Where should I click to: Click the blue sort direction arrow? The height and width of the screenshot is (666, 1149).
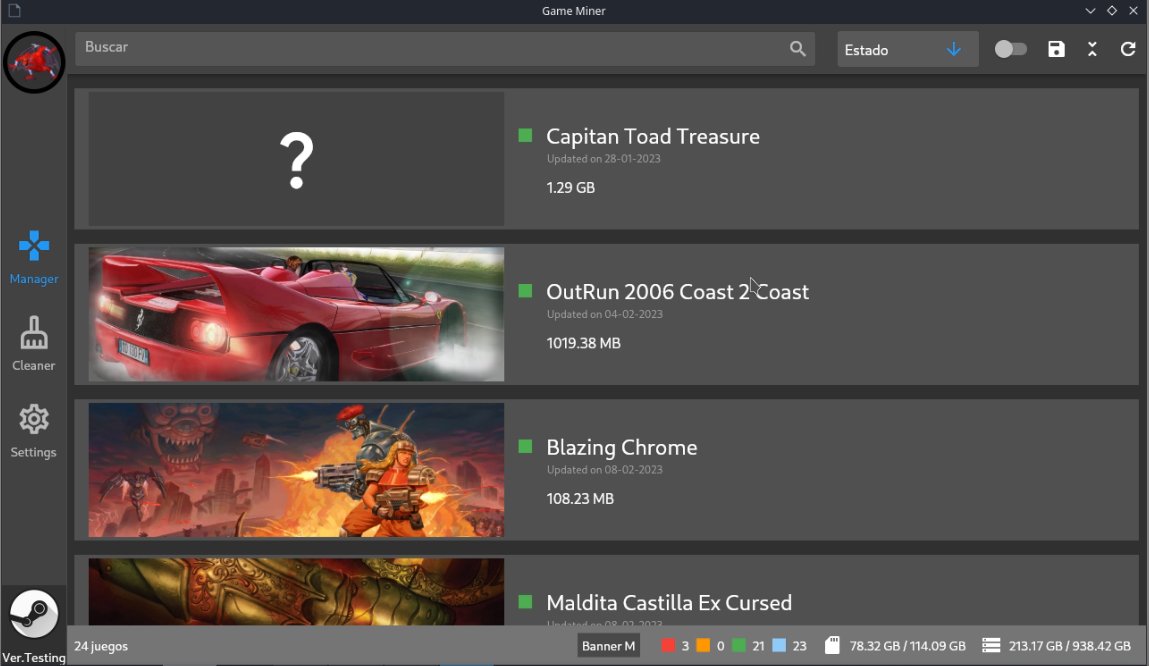coord(953,49)
